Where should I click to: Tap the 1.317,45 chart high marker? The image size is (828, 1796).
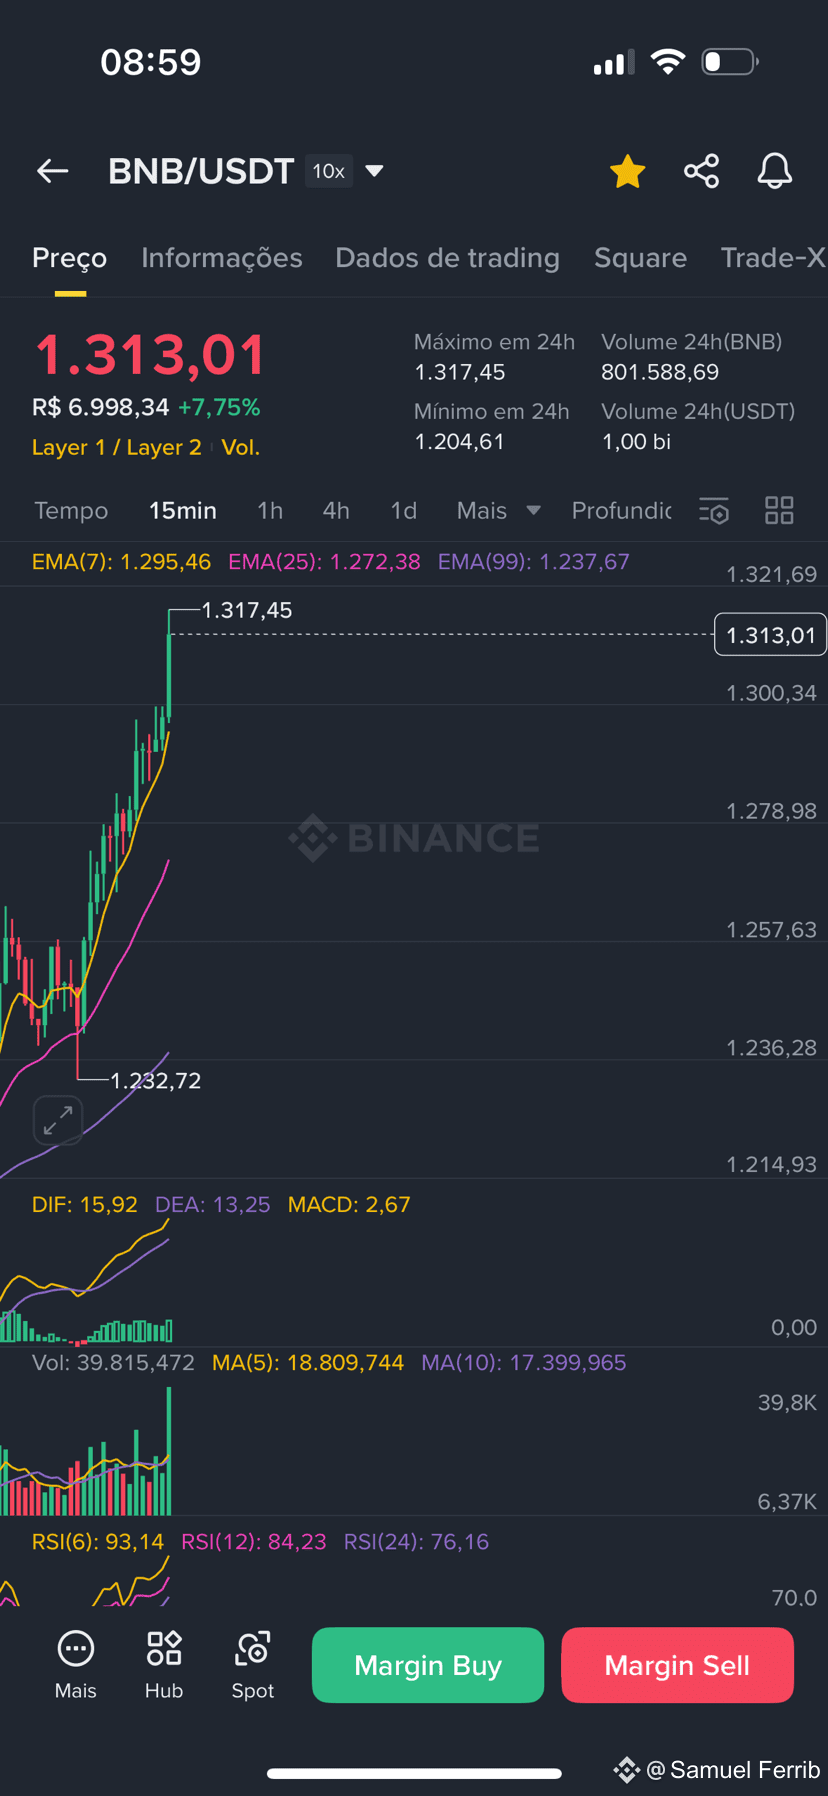pyautogui.click(x=247, y=610)
